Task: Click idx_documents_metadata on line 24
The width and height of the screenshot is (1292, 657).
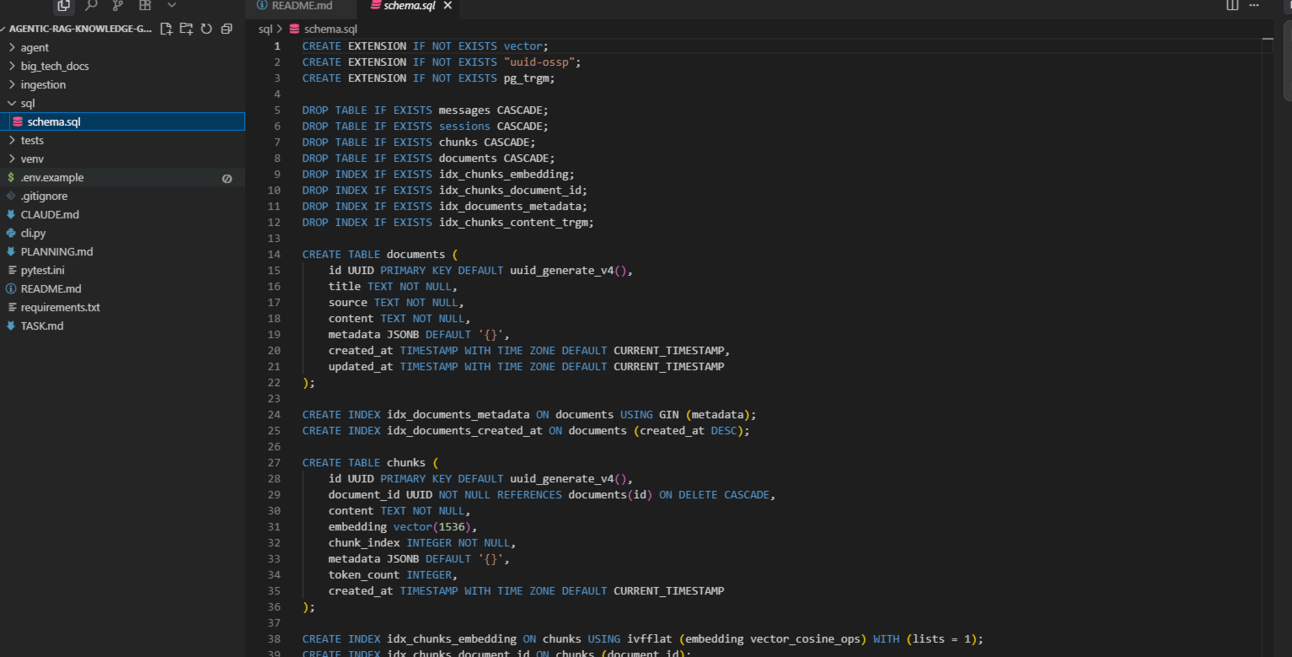Action: click(x=458, y=414)
